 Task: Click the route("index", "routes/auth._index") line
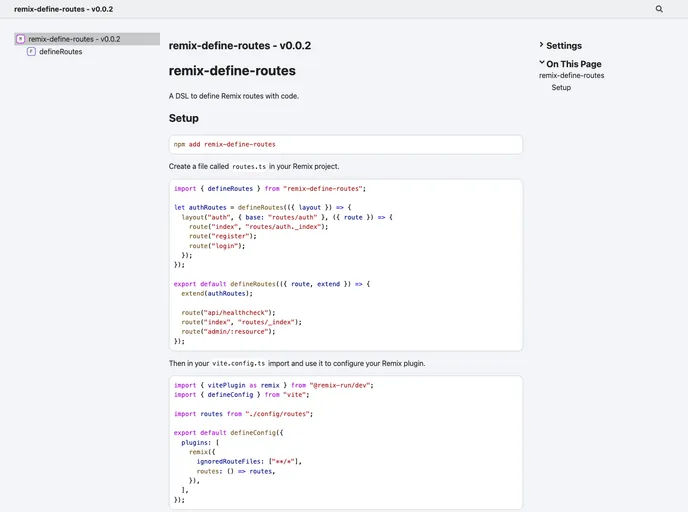click(x=258, y=227)
